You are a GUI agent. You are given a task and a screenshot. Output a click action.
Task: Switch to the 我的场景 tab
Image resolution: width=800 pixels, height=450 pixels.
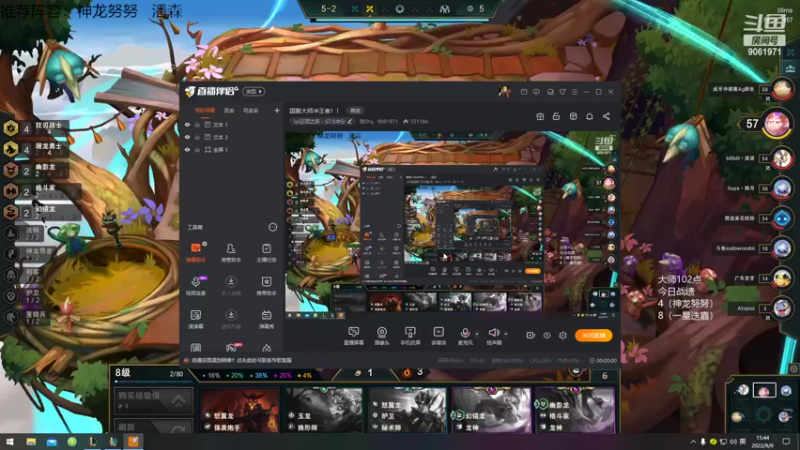(205, 110)
